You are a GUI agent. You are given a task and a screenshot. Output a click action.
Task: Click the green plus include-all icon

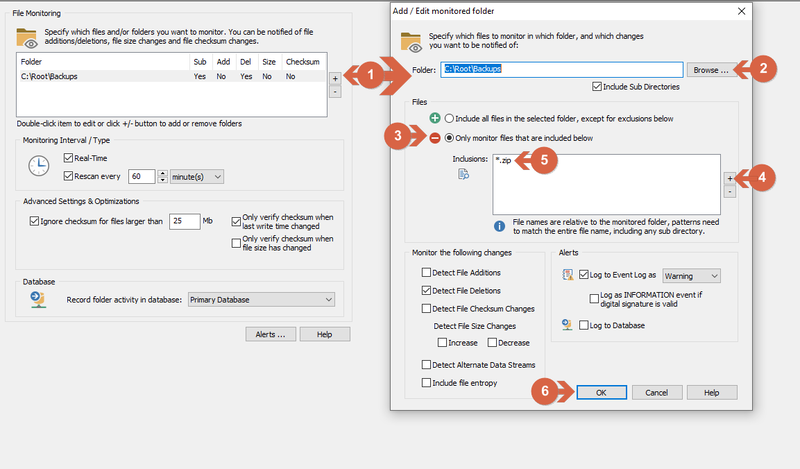[435, 118]
